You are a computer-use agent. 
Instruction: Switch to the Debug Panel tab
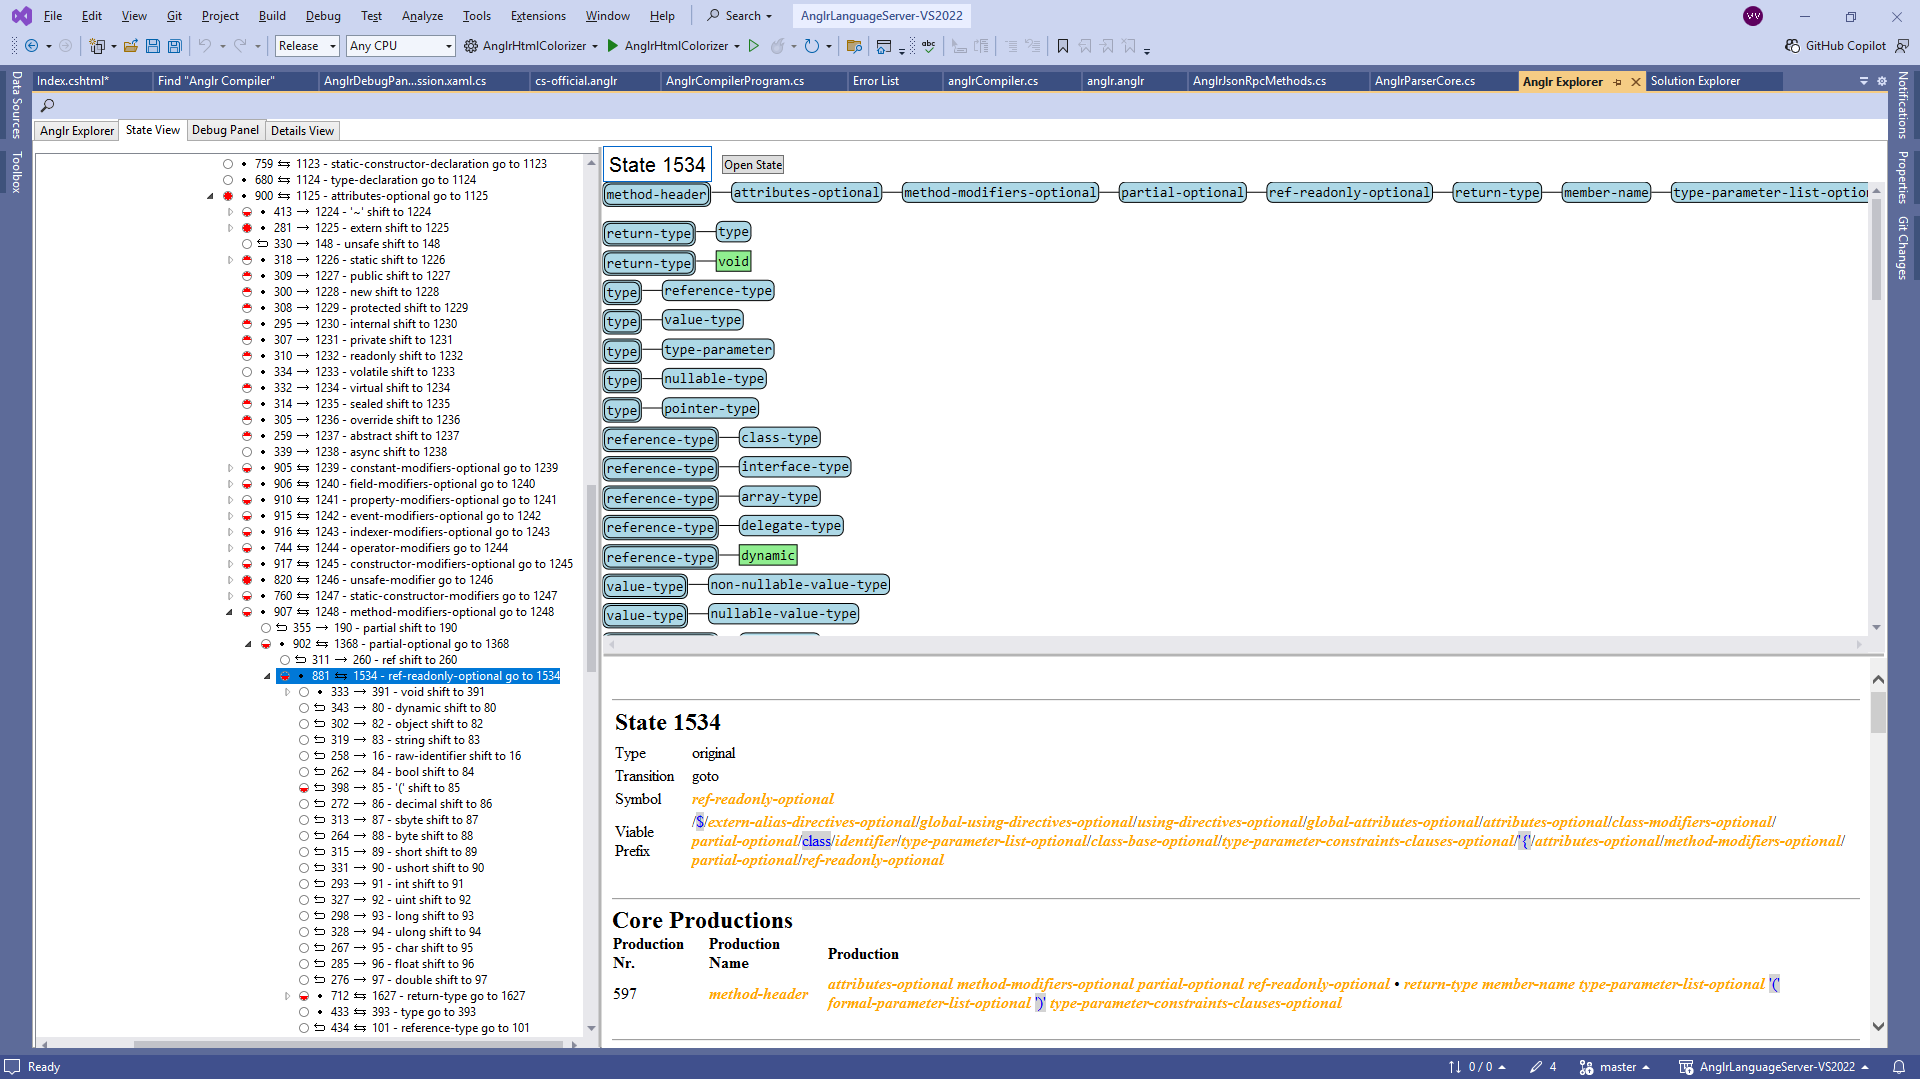click(225, 130)
